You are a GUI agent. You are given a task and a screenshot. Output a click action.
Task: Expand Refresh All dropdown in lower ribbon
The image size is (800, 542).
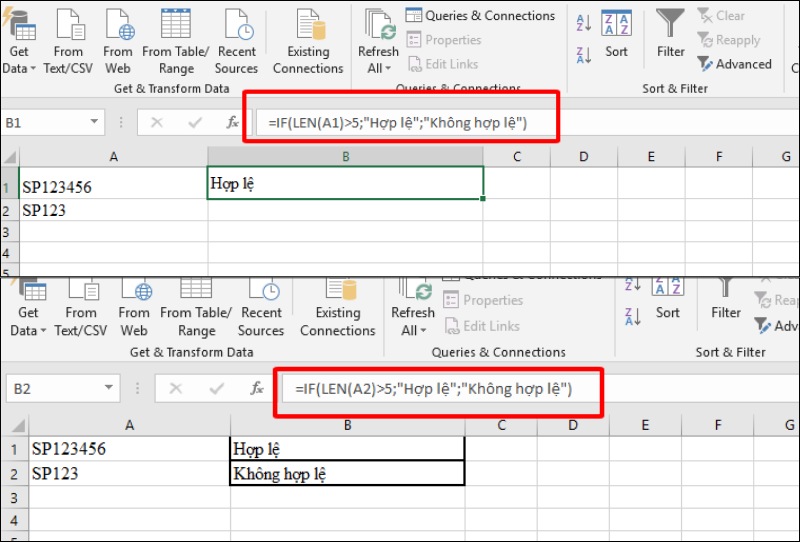coord(412,330)
